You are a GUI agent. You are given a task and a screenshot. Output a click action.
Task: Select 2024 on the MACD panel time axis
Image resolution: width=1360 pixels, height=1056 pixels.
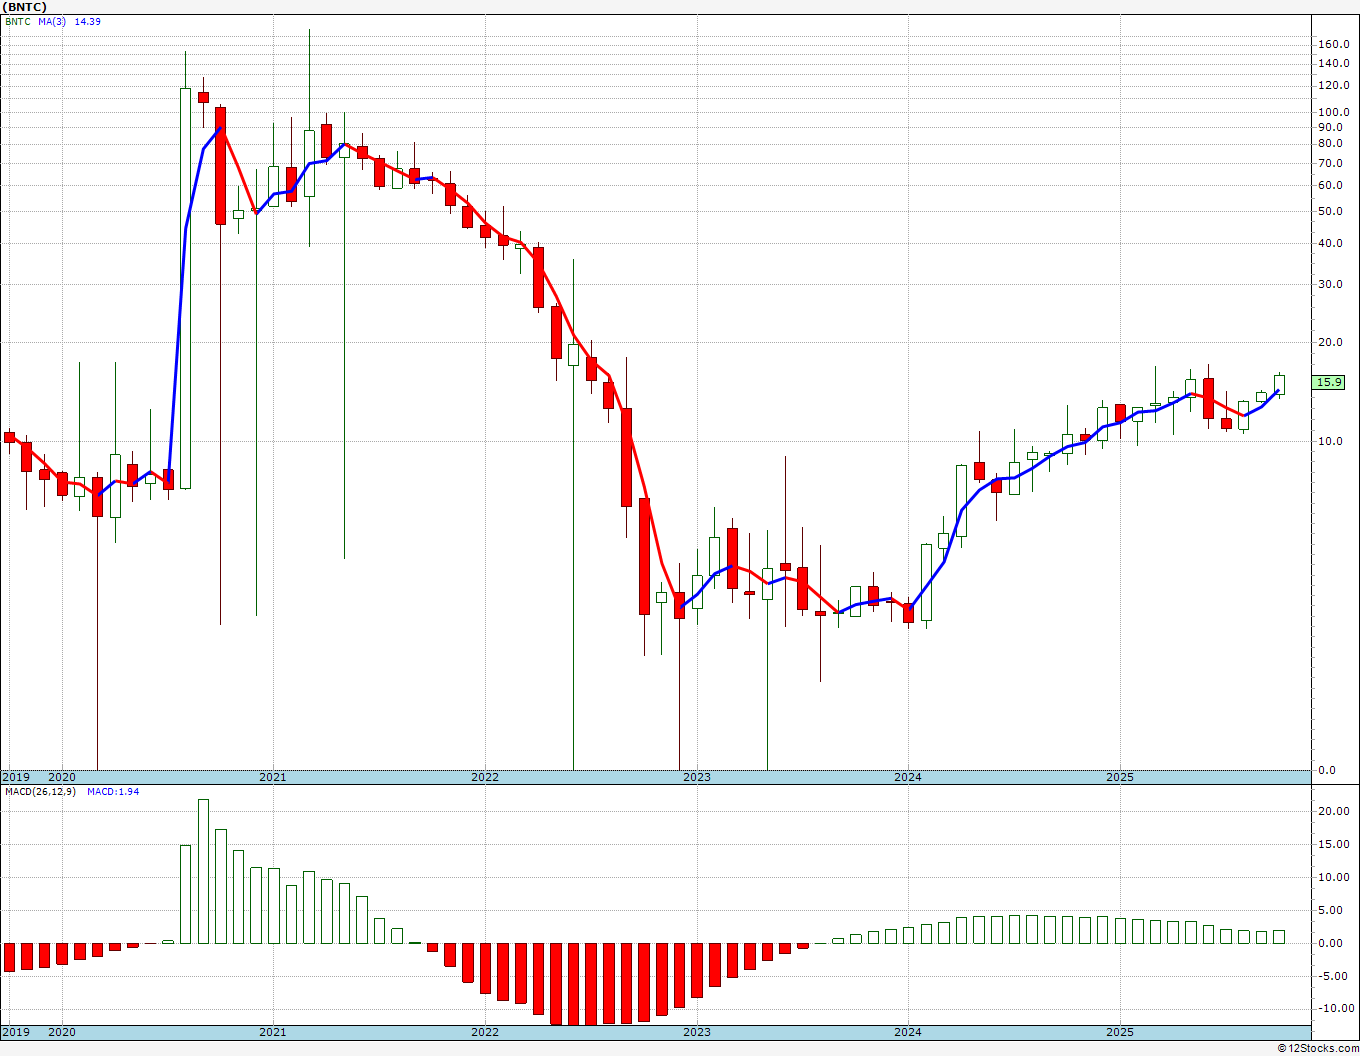(908, 1032)
